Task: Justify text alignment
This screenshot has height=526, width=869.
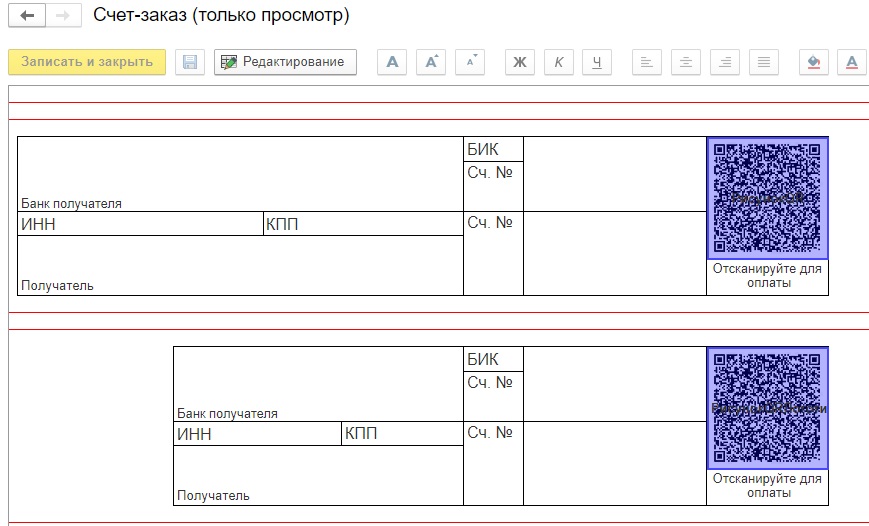Action: [764, 62]
